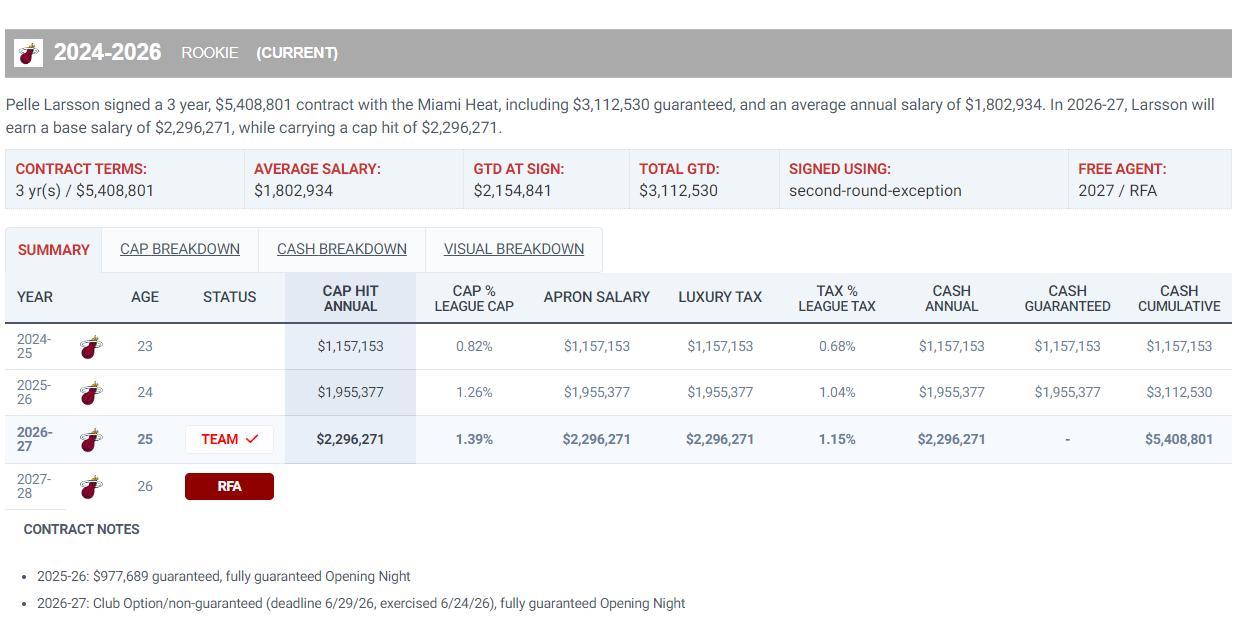Click Heat logo in 2026-27 row
This screenshot has height=625, width=1238.
coord(91,439)
